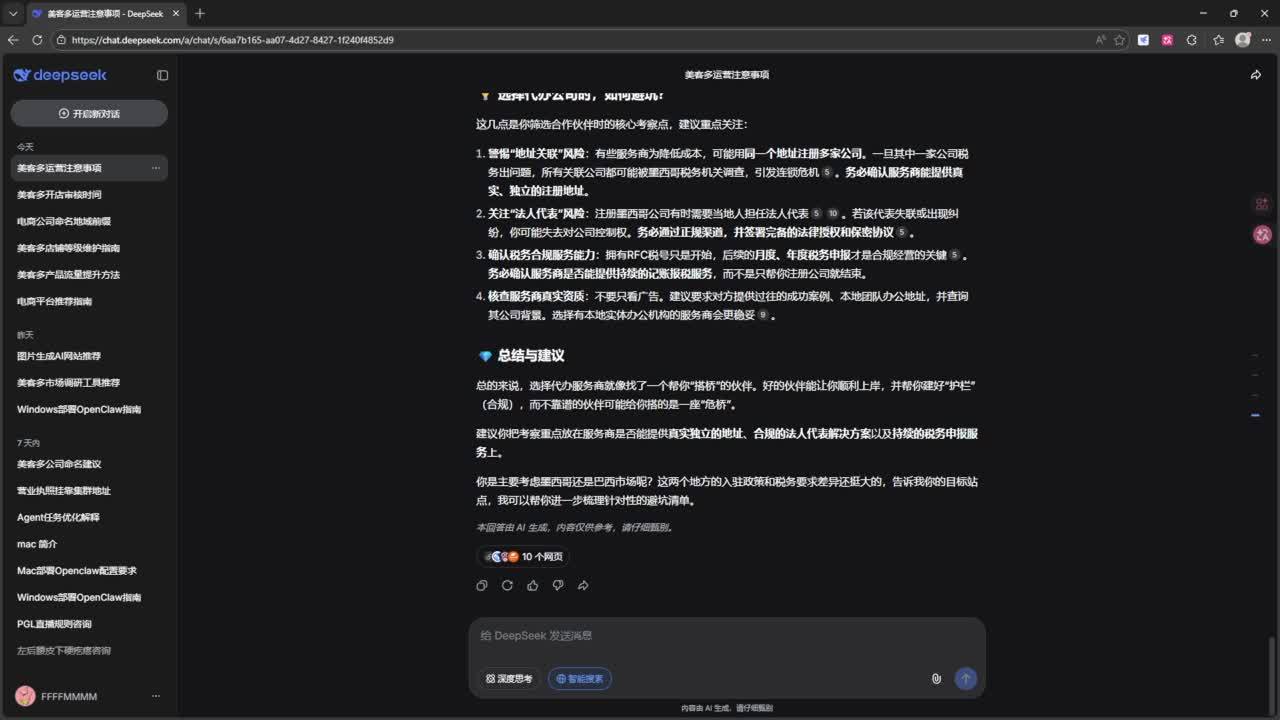
Task: Send the message with the arrow button
Action: point(965,678)
